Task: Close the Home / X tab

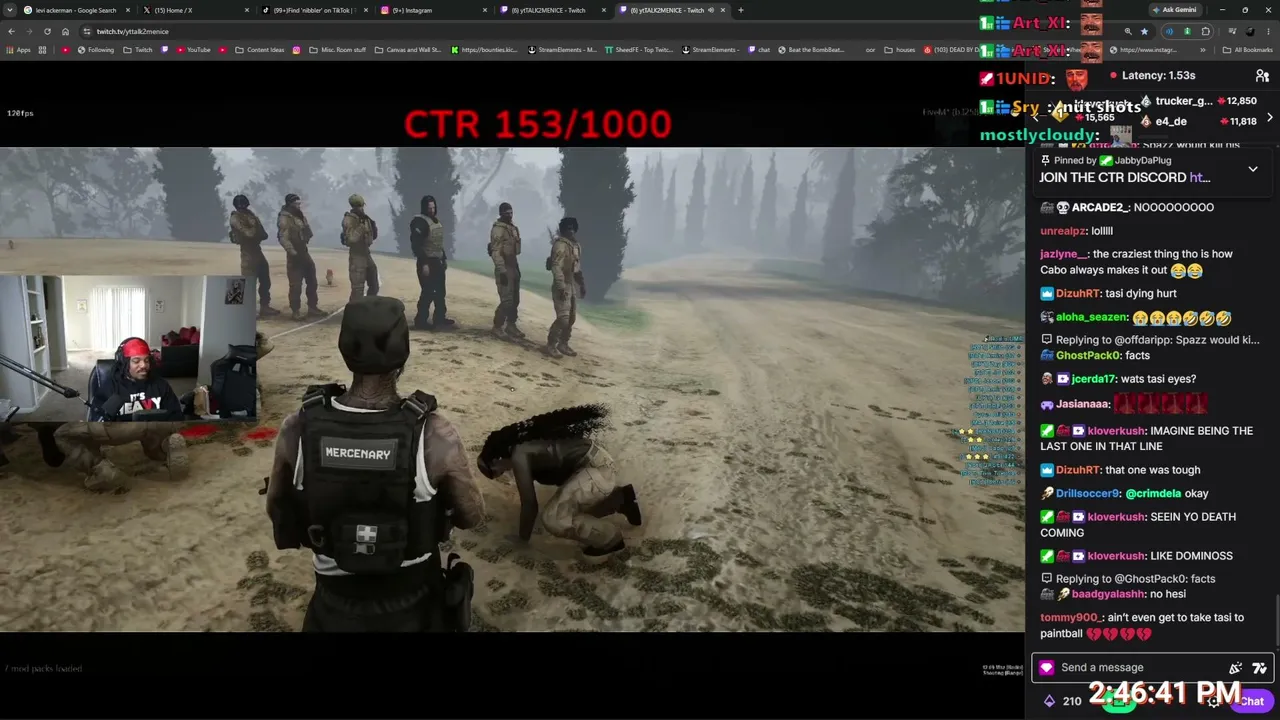Action: pyautogui.click(x=248, y=10)
